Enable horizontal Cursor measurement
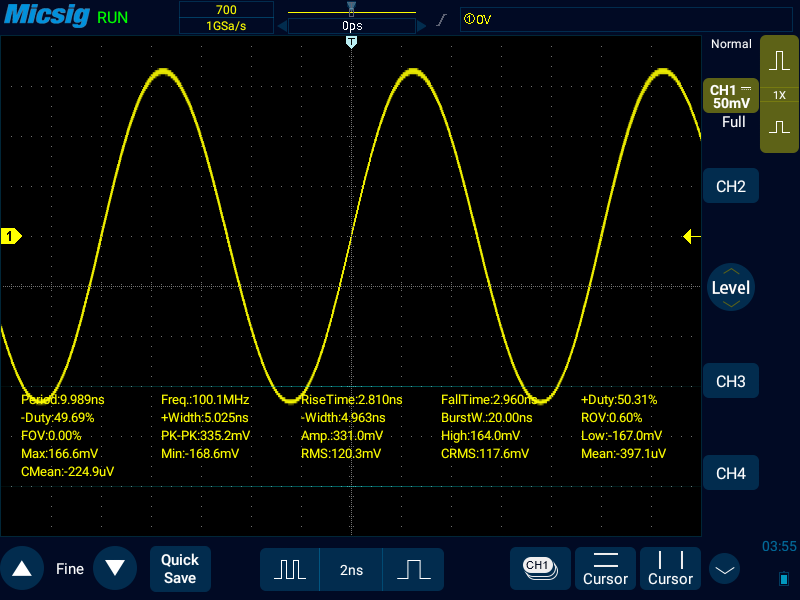 [605, 568]
